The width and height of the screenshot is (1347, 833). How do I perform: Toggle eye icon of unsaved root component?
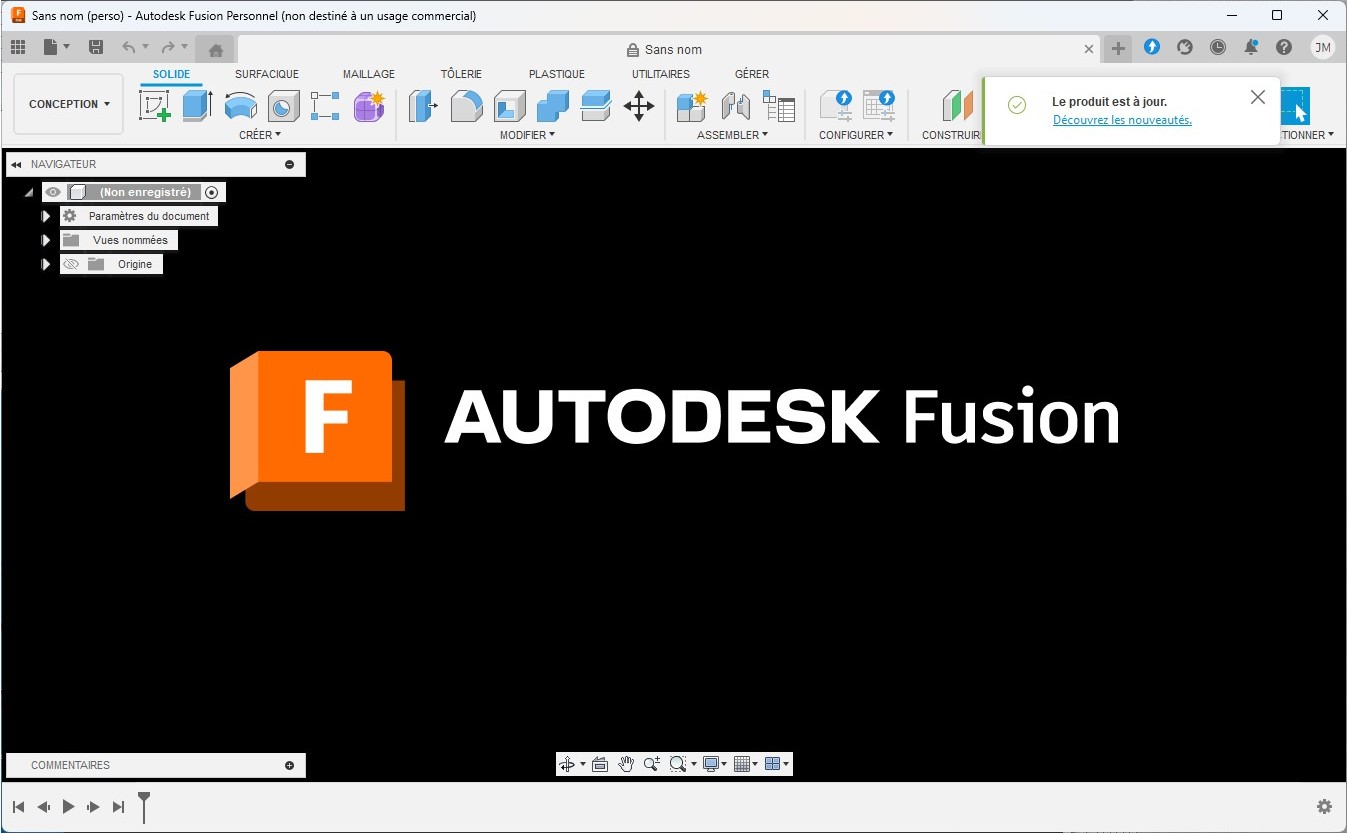tap(53, 192)
